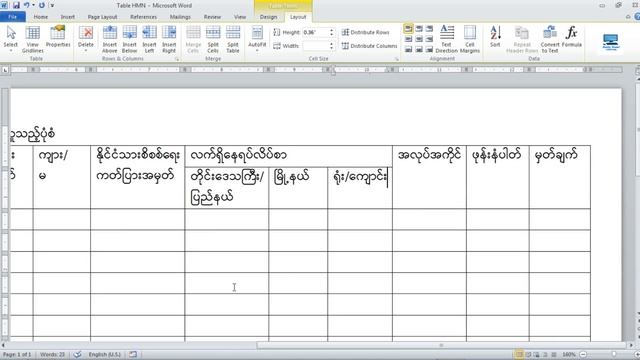Click the zoom out minus button
This screenshot has width=640, height=360.
click(583, 354)
